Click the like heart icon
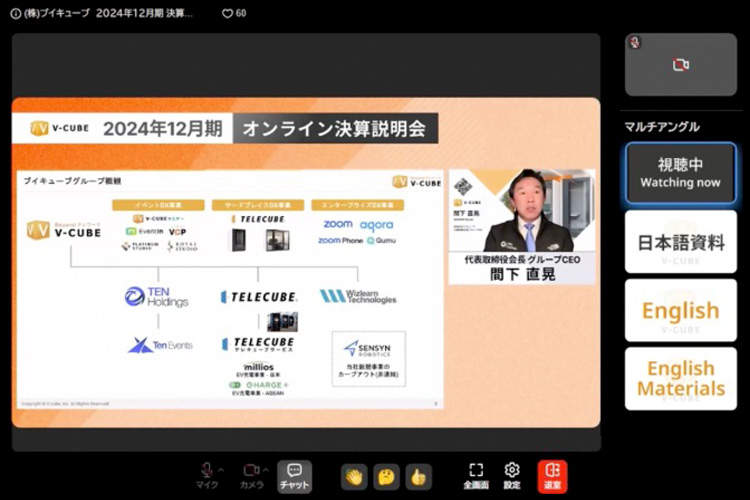This screenshot has width=750, height=500. (x=228, y=13)
